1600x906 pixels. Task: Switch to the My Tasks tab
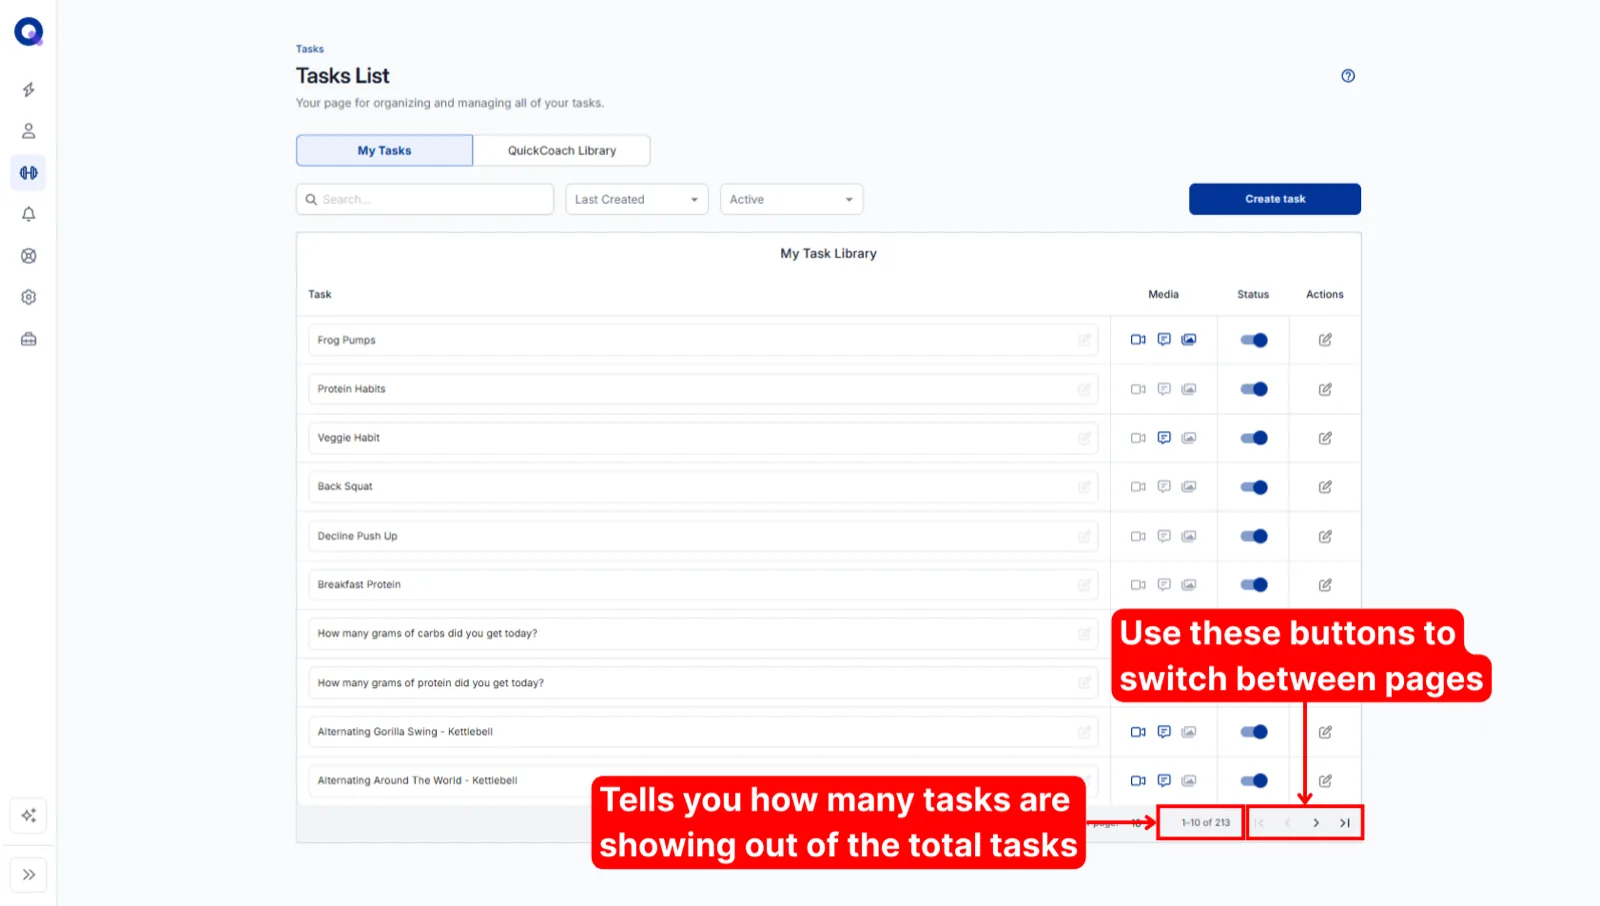384,151
